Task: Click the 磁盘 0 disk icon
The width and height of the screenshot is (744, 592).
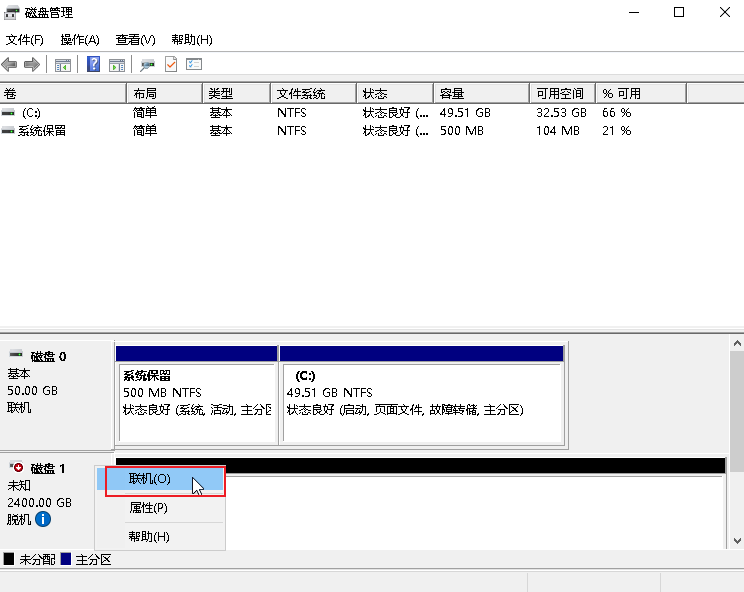Action: coord(16,354)
